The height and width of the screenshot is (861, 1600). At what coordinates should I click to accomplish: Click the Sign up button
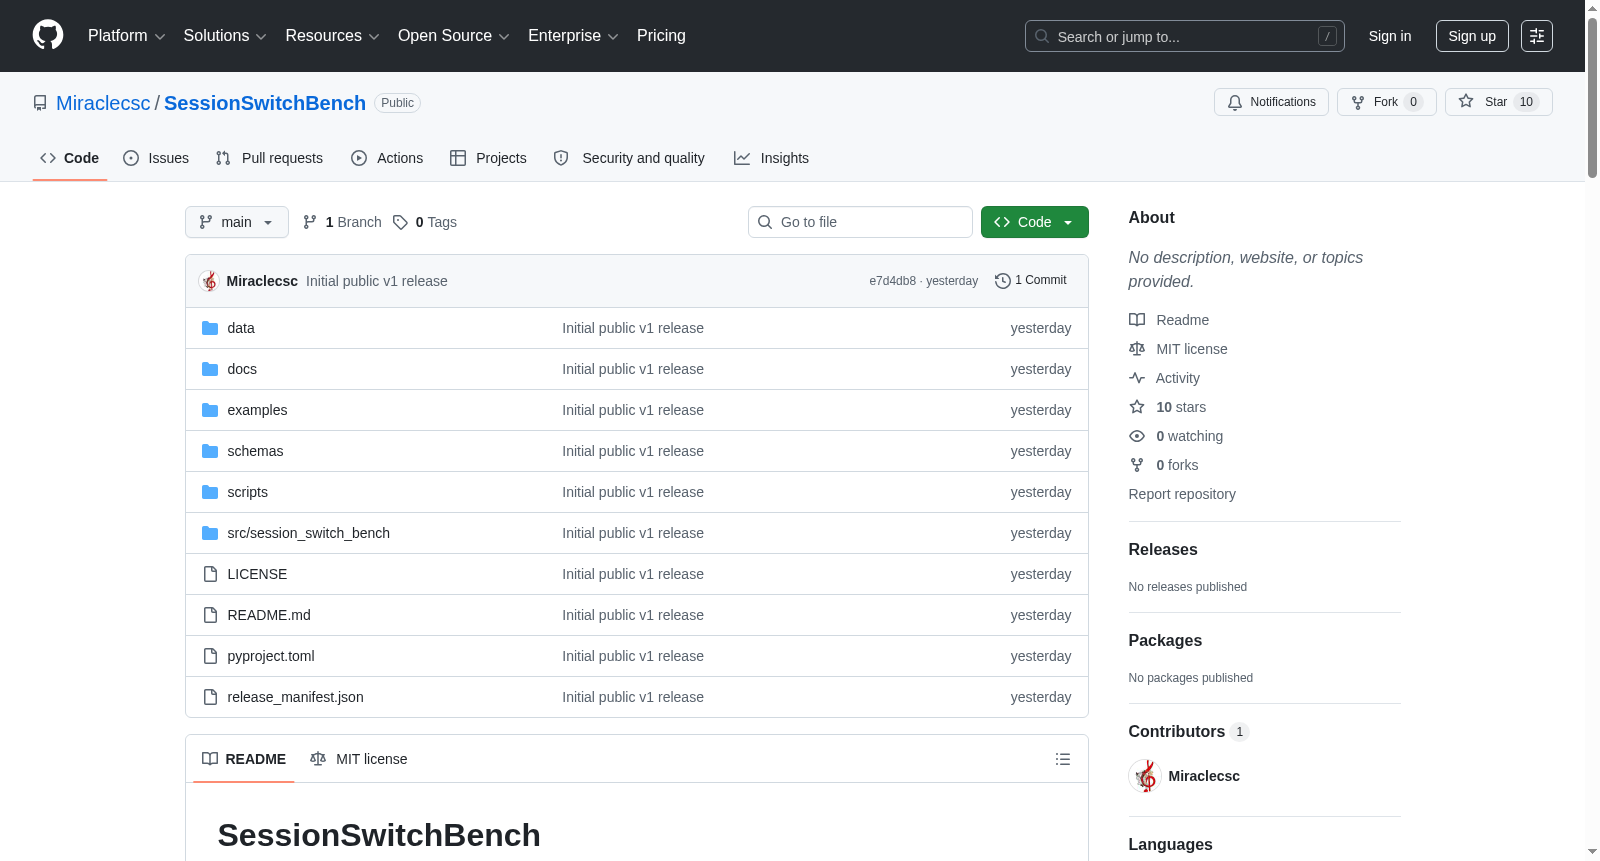point(1472,36)
